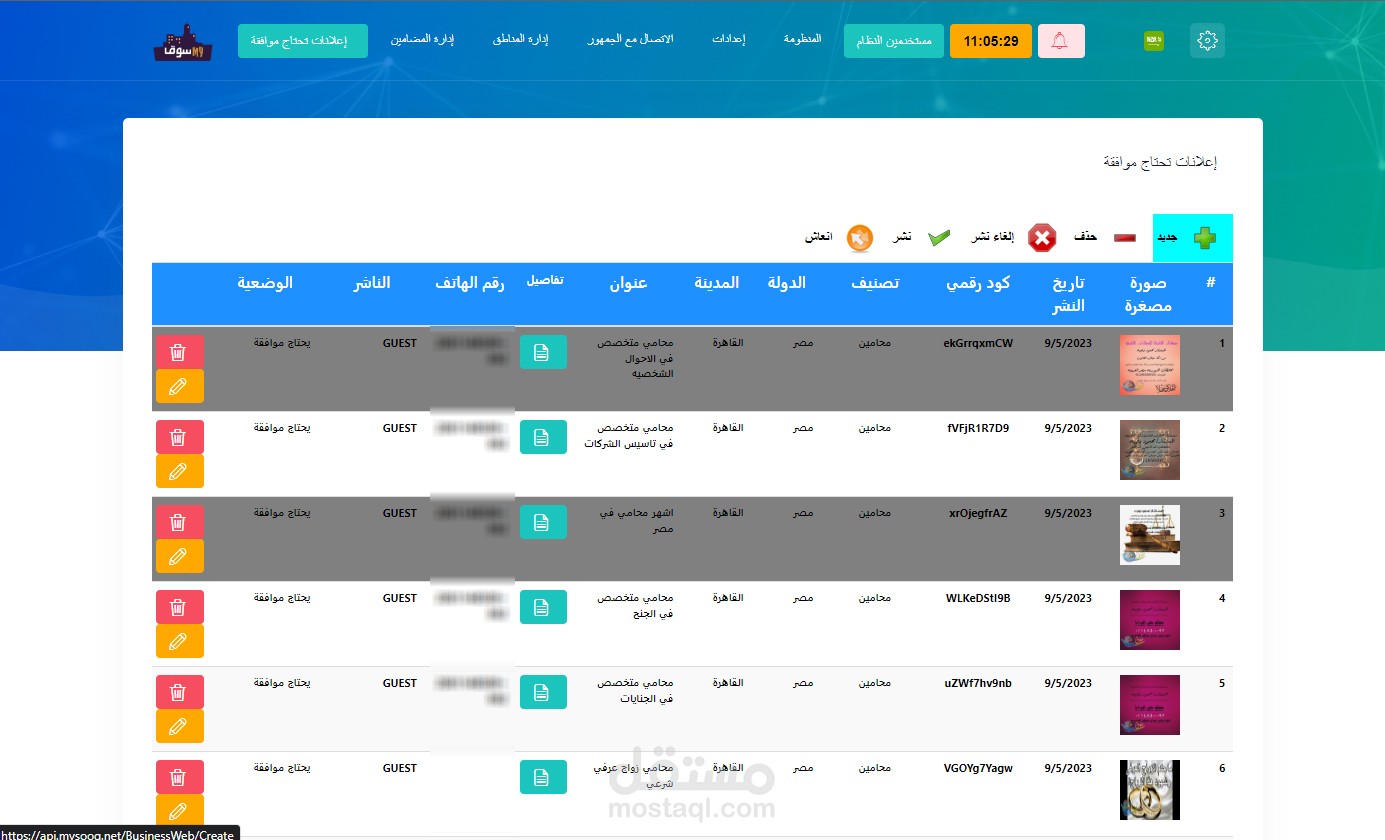Click the green plus جديد (new) toolbar button
The image size is (1385, 840).
click(x=1193, y=238)
